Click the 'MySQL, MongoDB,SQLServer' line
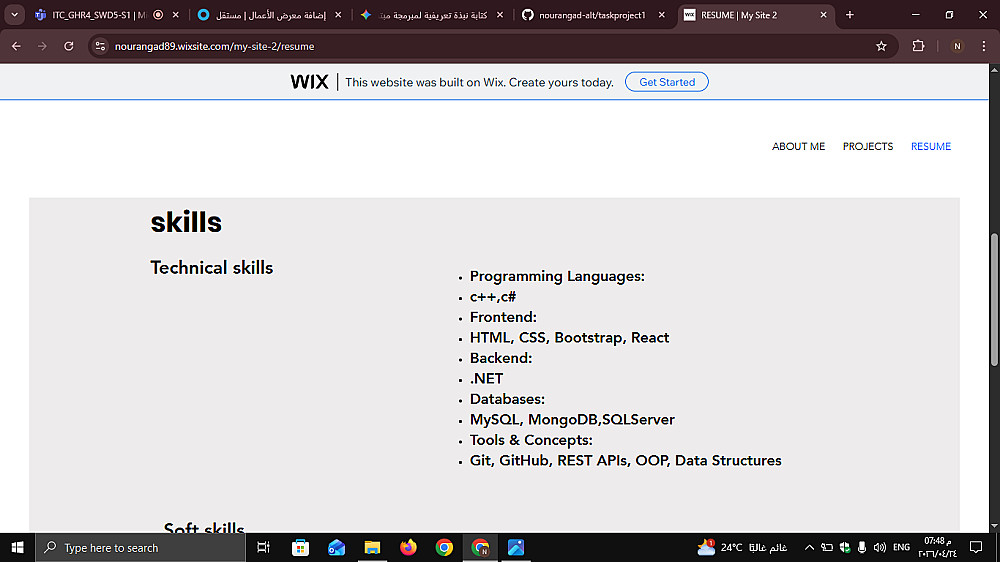 tap(572, 419)
